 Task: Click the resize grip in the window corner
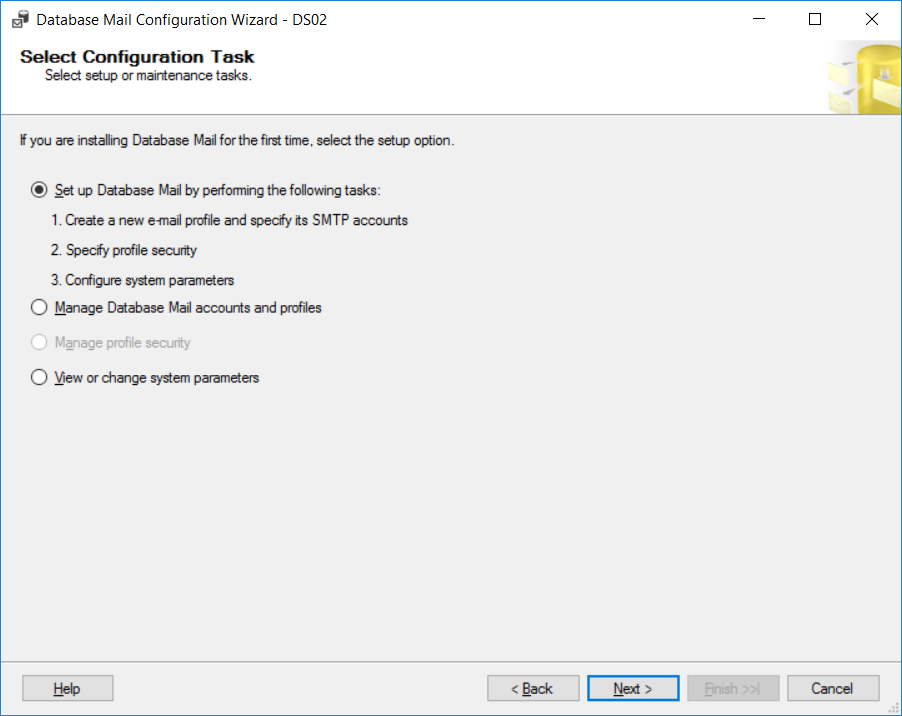(x=893, y=708)
